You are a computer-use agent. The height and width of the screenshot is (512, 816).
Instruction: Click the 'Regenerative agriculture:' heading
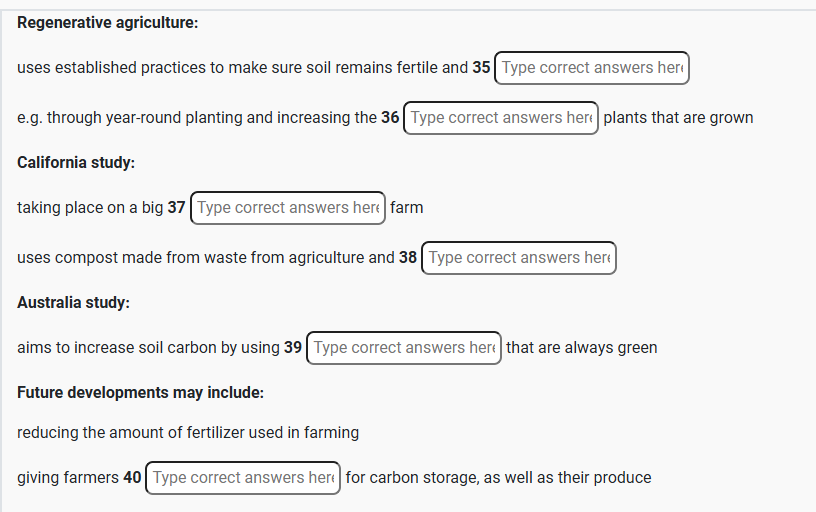point(108,23)
